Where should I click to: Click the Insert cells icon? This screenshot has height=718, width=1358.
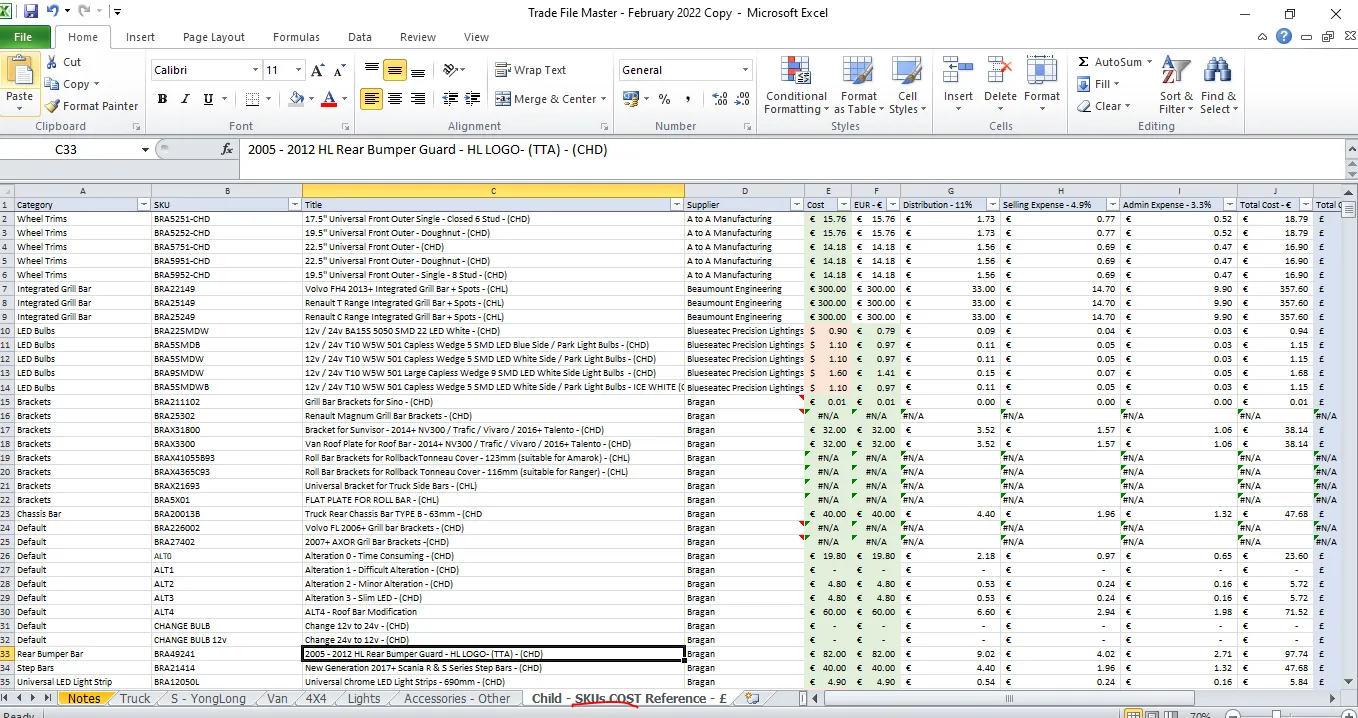pyautogui.click(x=958, y=72)
